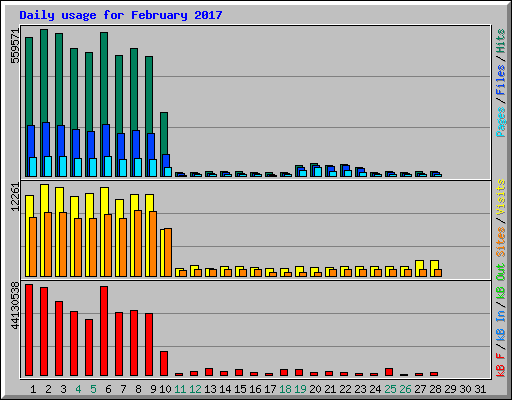Click green weekend day label 5
The image size is (512, 400).
[93, 389]
